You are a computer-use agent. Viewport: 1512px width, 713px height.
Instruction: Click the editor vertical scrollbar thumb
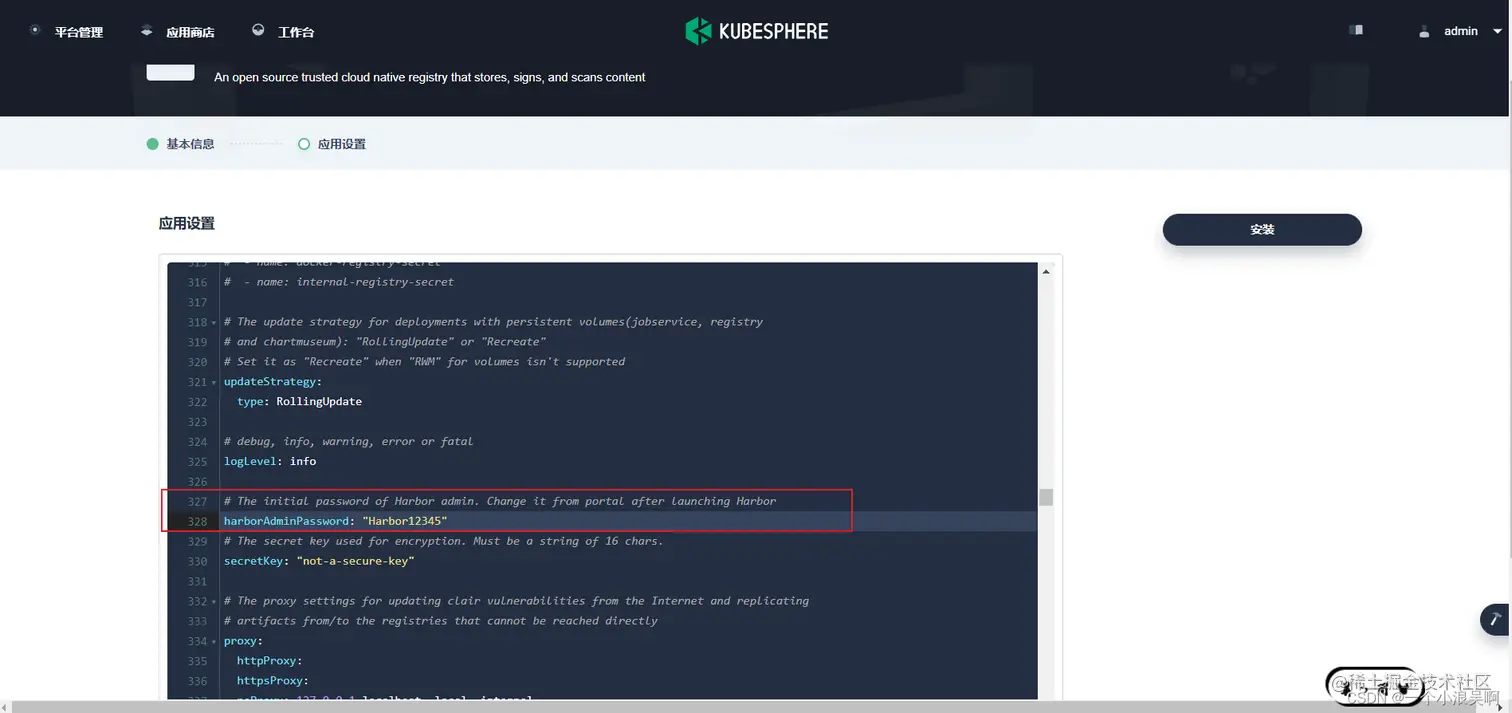point(1046,497)
